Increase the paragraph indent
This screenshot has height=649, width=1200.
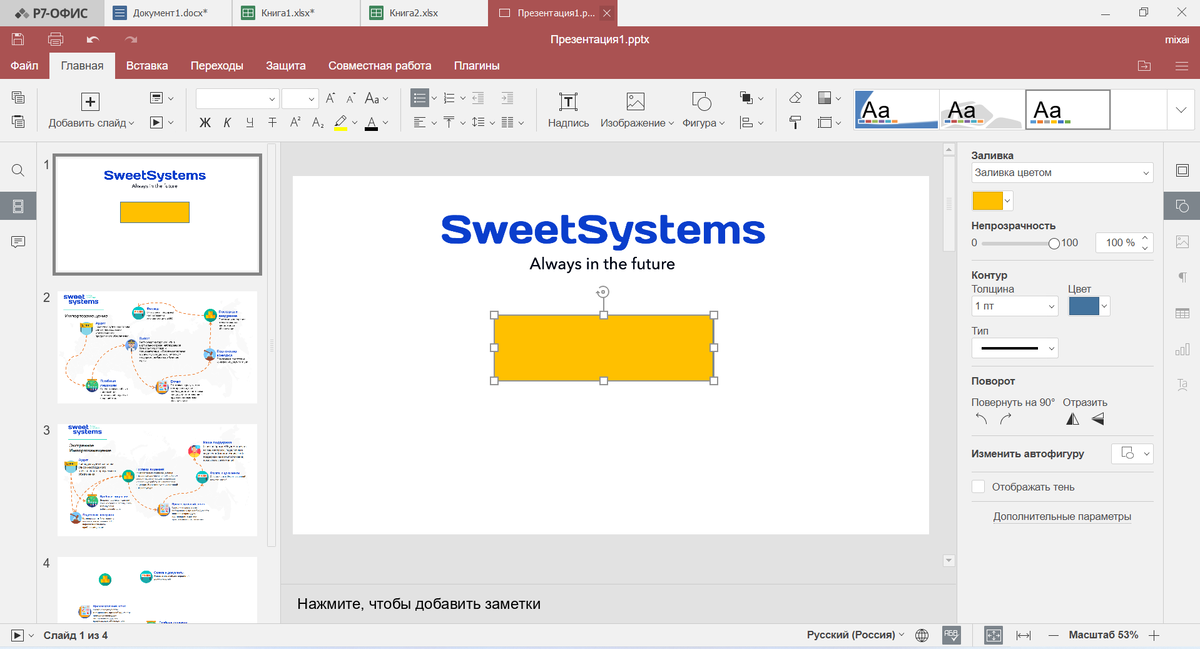[x=507, y=98]
